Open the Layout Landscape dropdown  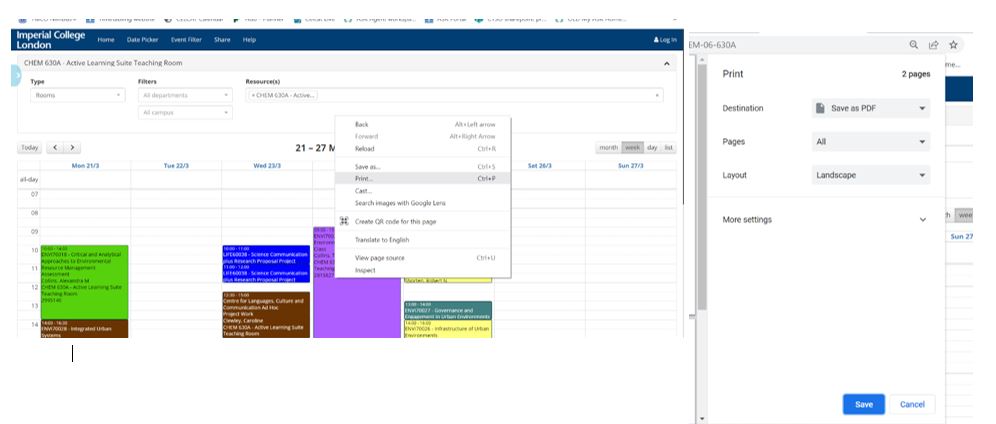[x=871, y=175]
